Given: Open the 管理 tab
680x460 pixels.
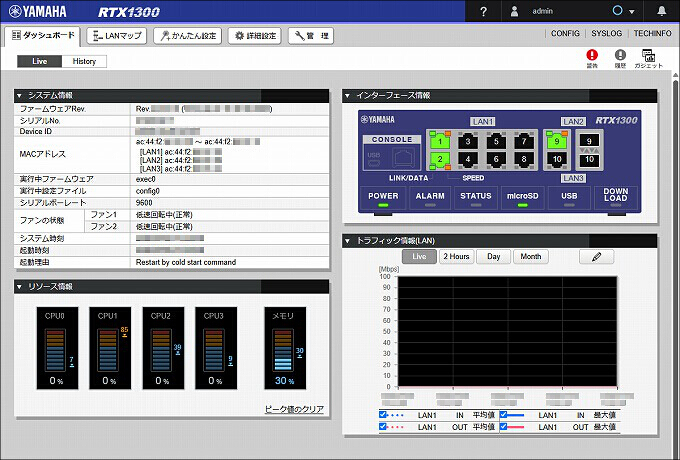Looking at the screenshot, I should coord(311,36).
